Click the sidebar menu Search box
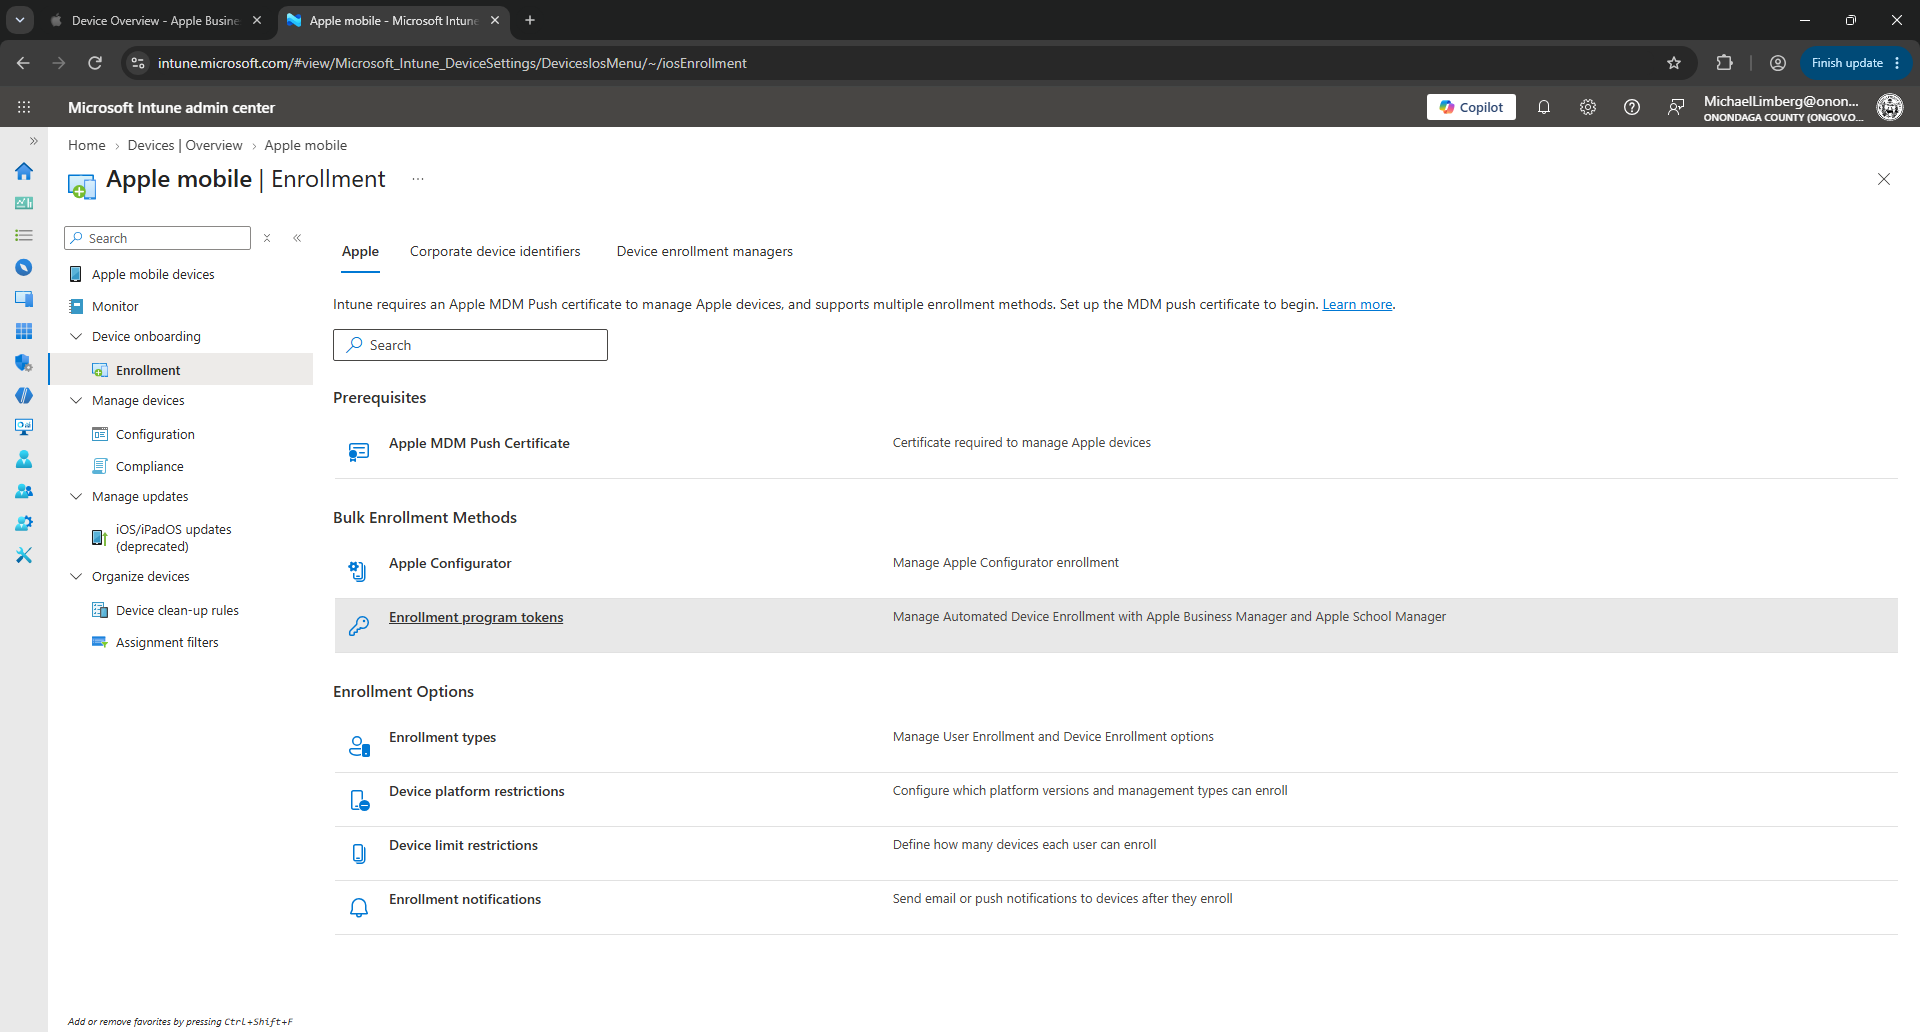This screenshot has width=1920, height=1032. click(x=157, y=238)
